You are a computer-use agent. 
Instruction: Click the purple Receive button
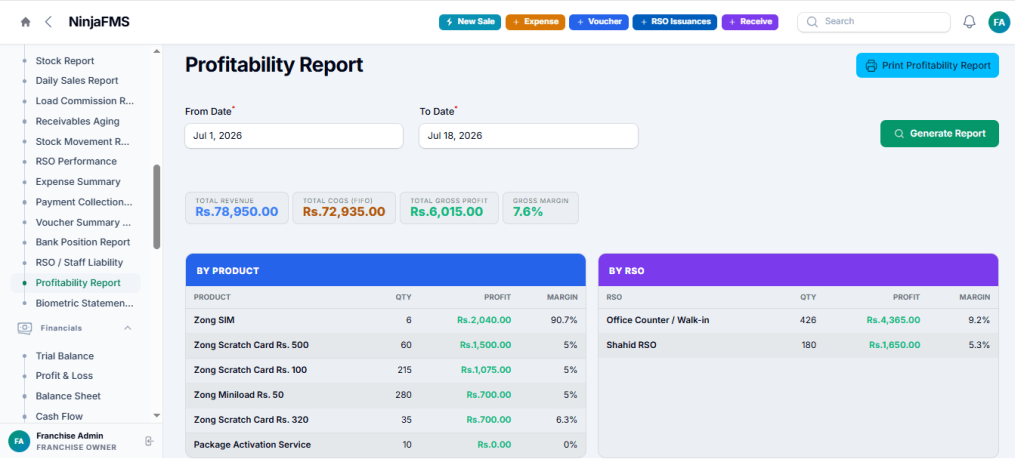pyautogui.click(x=750, y=22)
